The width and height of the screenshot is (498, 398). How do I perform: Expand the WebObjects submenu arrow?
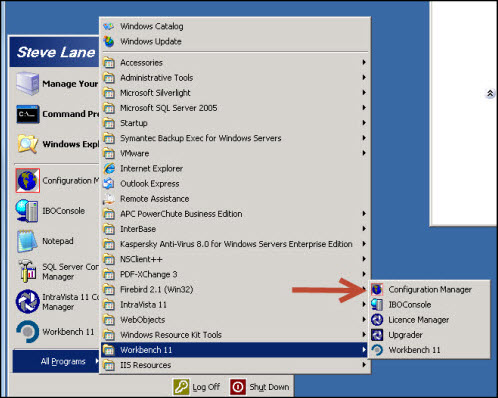(364, 320)
